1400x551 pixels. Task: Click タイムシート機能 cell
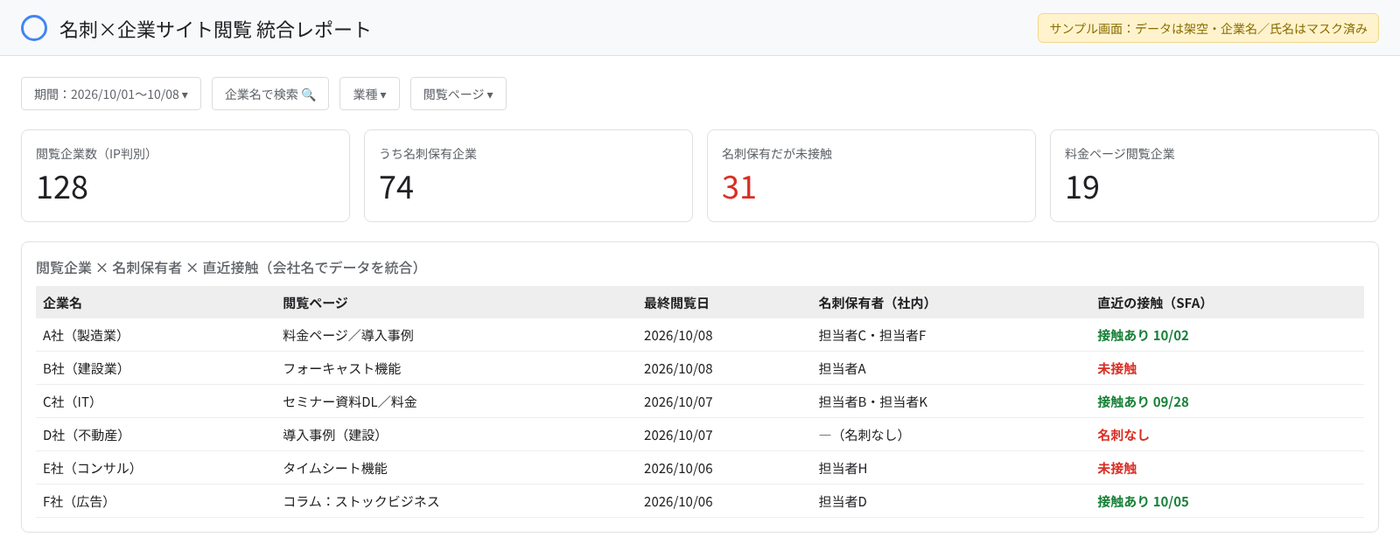pyautogui.click(x=335, y=468)
